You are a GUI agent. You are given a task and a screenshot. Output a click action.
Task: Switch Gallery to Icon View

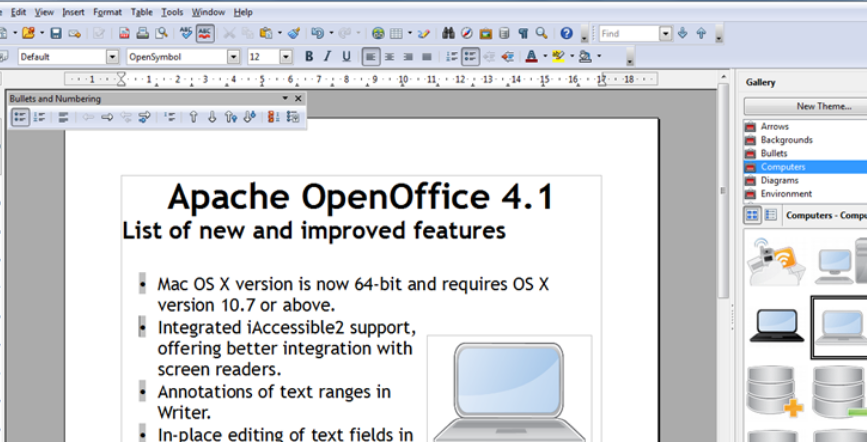click(752, 215)
